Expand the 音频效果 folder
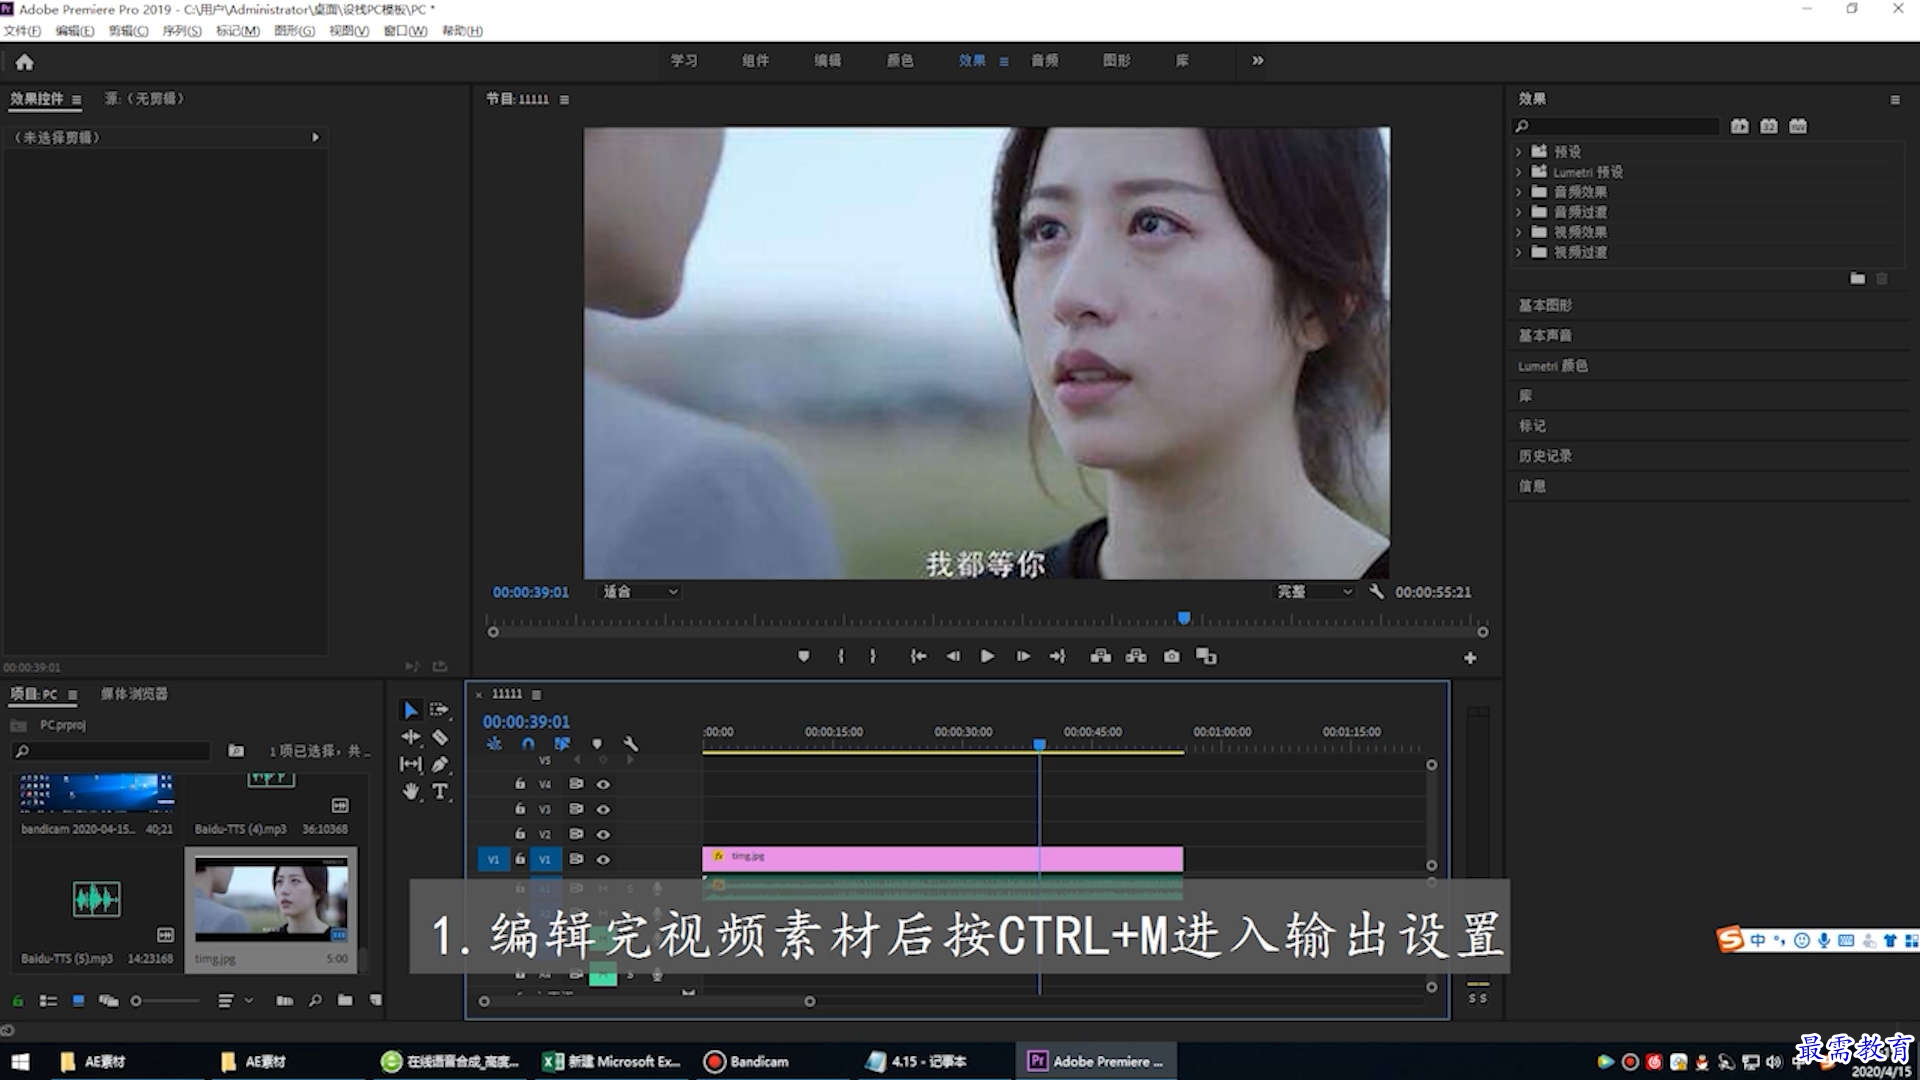The image size is (1920, 1080). (1518, 192)
